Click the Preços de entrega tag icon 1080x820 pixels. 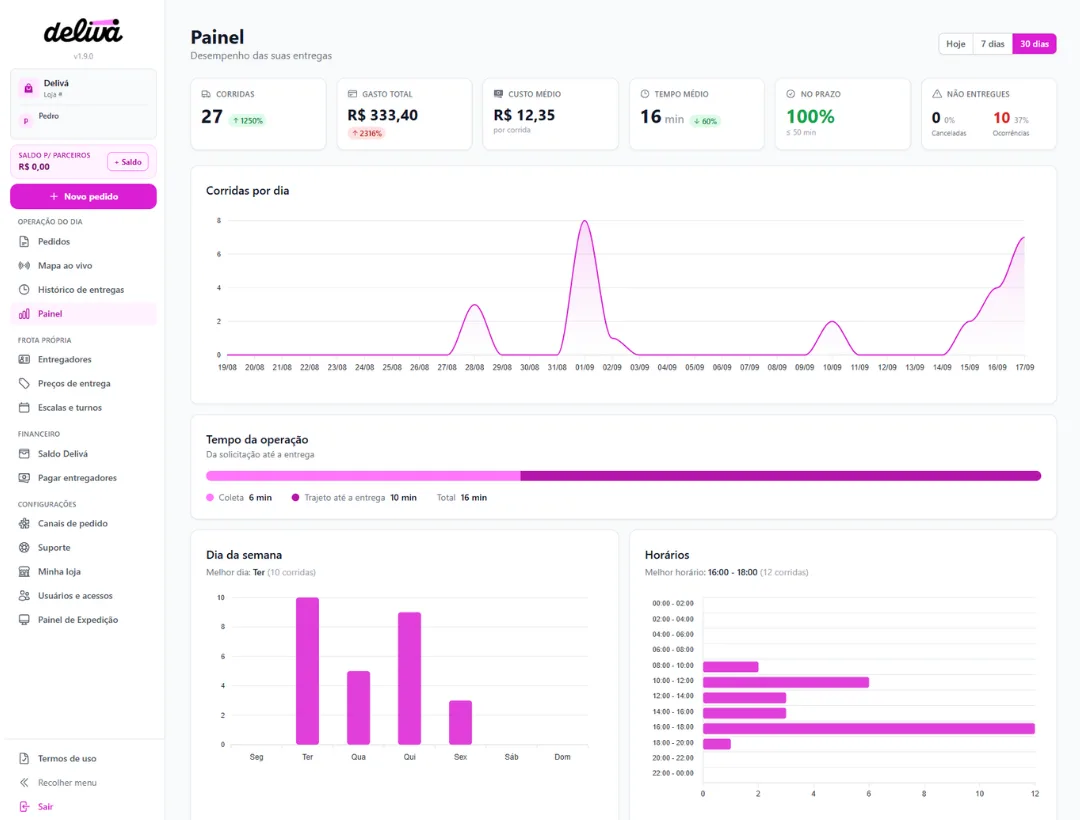click(x=24, y=383)
